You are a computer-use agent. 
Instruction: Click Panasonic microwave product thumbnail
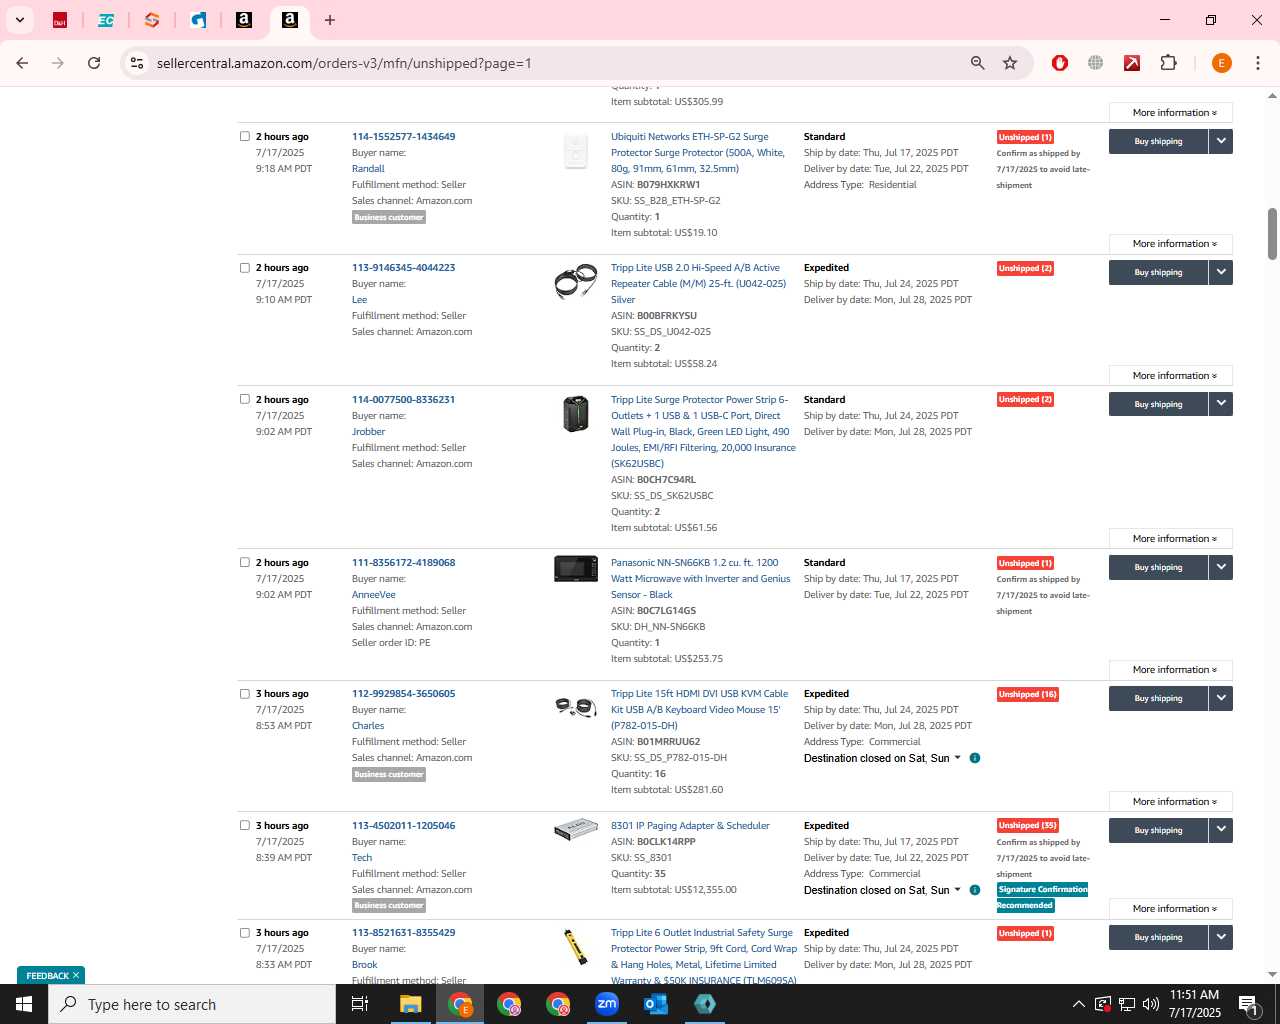[x=576, y=568]
